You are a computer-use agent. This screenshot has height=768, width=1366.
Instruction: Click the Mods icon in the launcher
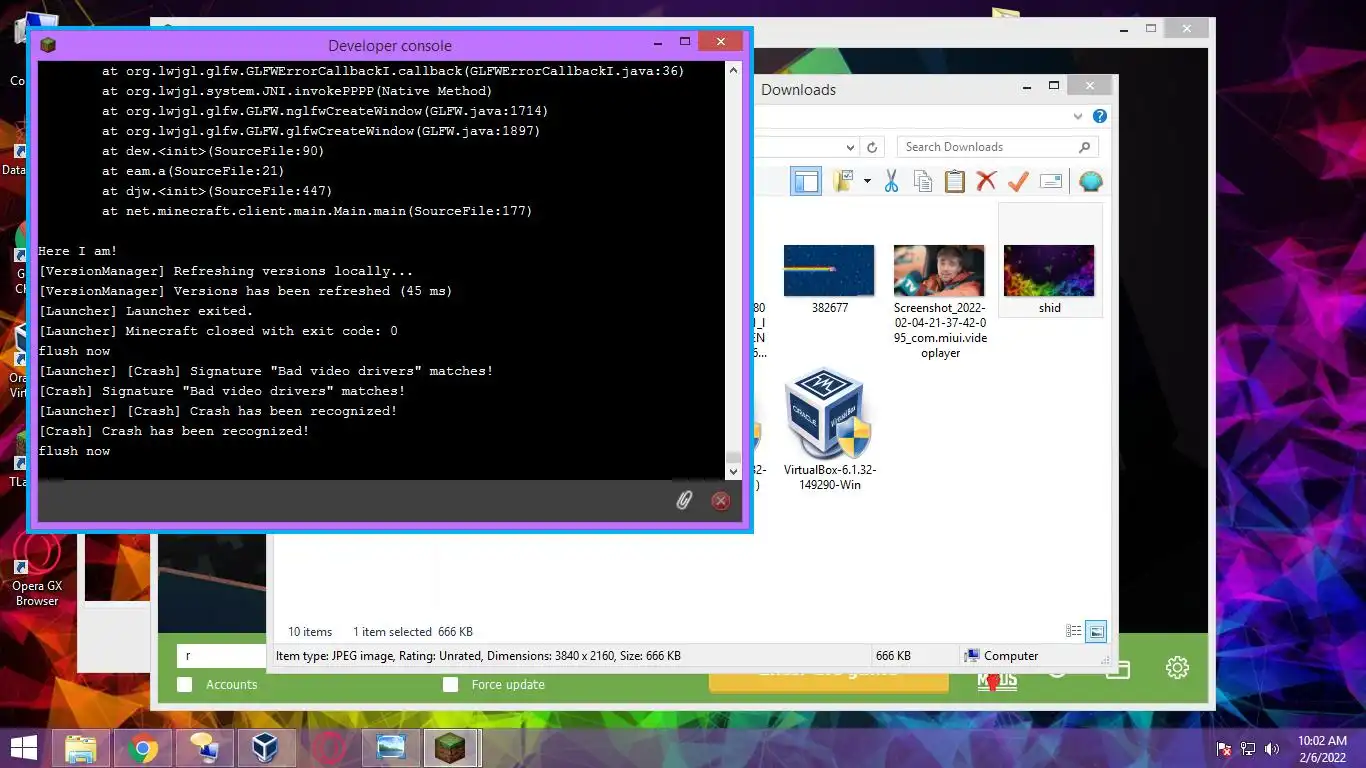997,680
